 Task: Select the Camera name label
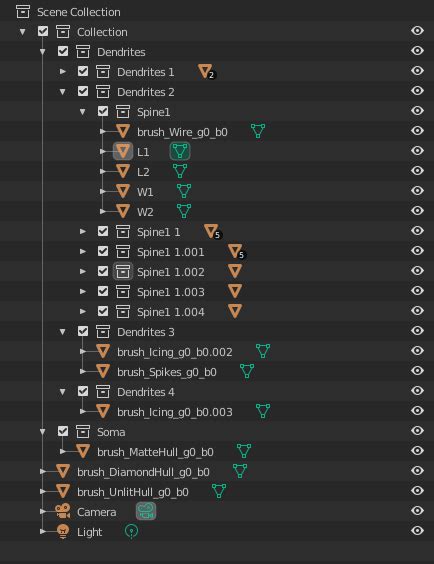[x=96, y=512]
